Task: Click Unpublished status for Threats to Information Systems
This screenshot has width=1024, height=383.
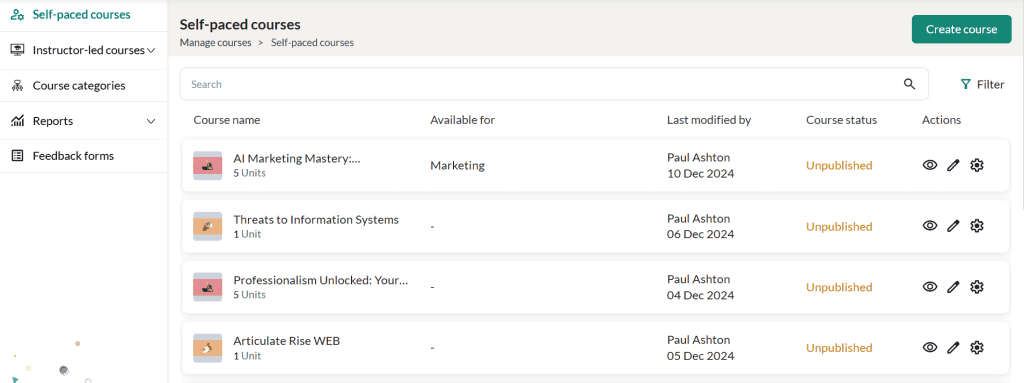Action: point(839,226)
